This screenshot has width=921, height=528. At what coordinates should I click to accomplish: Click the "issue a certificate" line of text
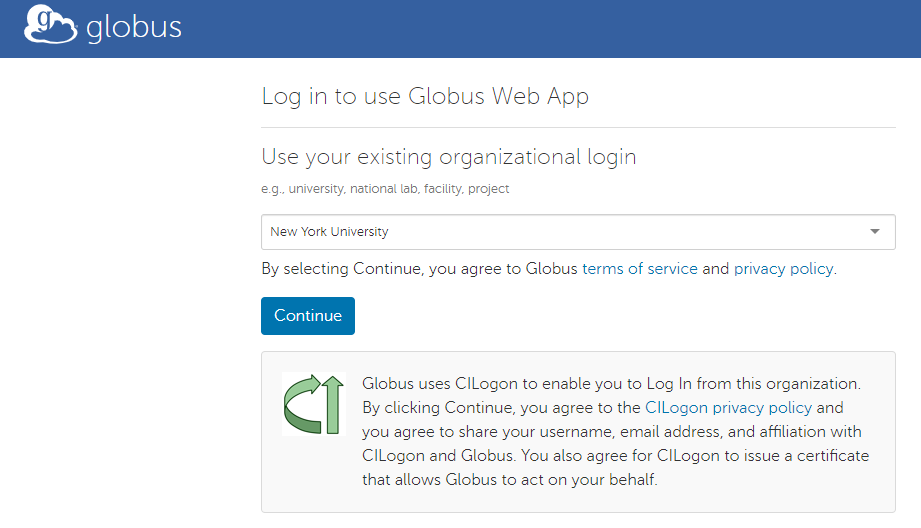click(x=615, y=456)
